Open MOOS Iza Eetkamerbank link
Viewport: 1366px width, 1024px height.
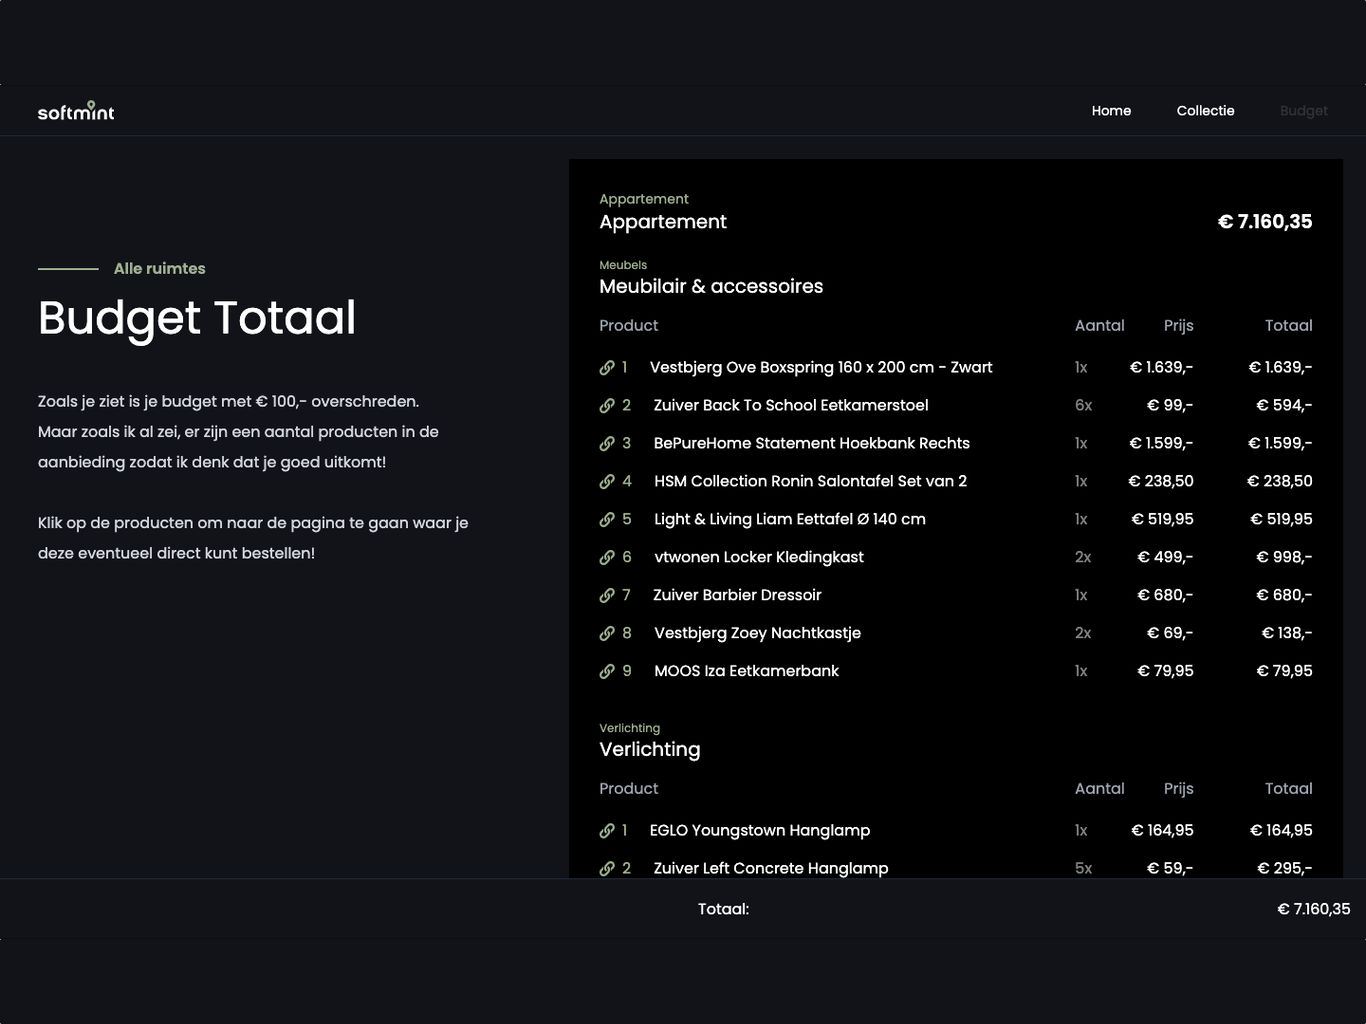747,671
